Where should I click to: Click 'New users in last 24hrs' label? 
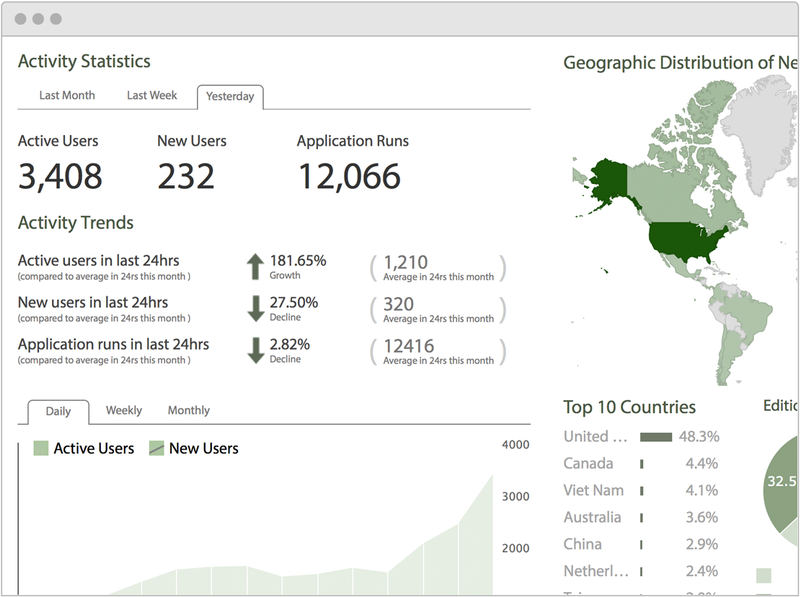(x=93, y=303)
